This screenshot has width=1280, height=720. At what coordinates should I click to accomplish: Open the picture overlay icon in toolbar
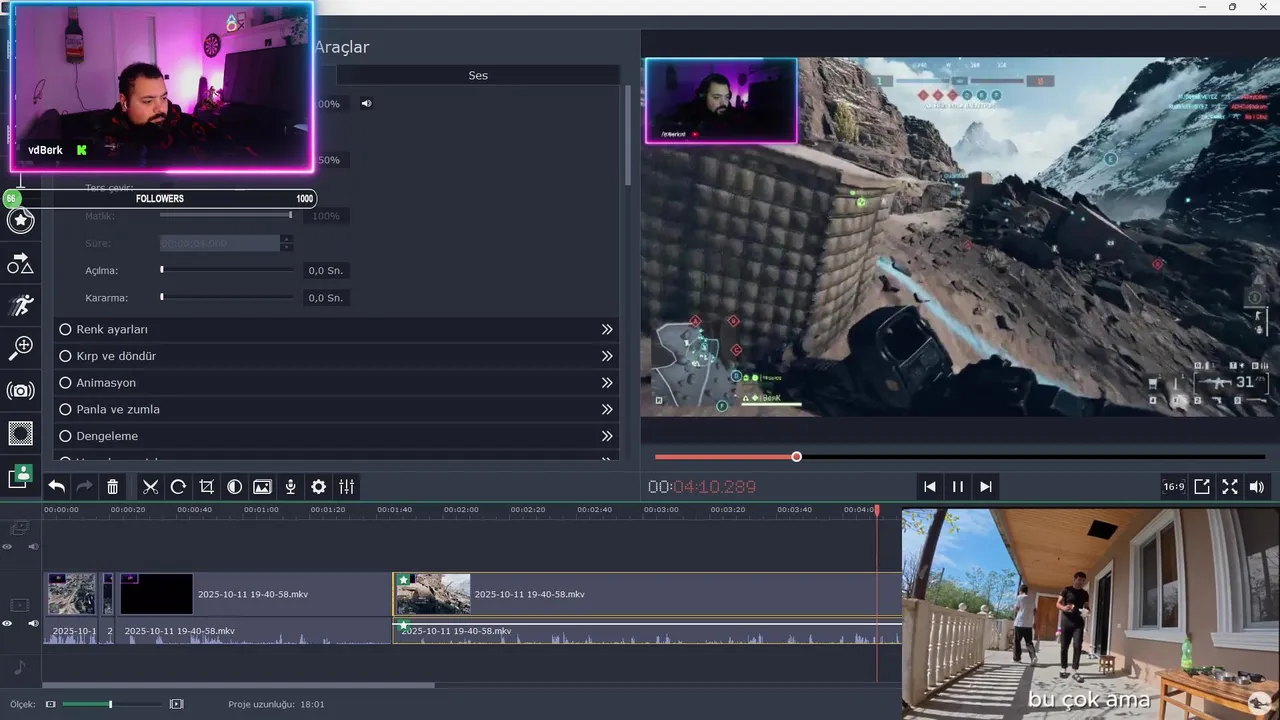[262, 487]
